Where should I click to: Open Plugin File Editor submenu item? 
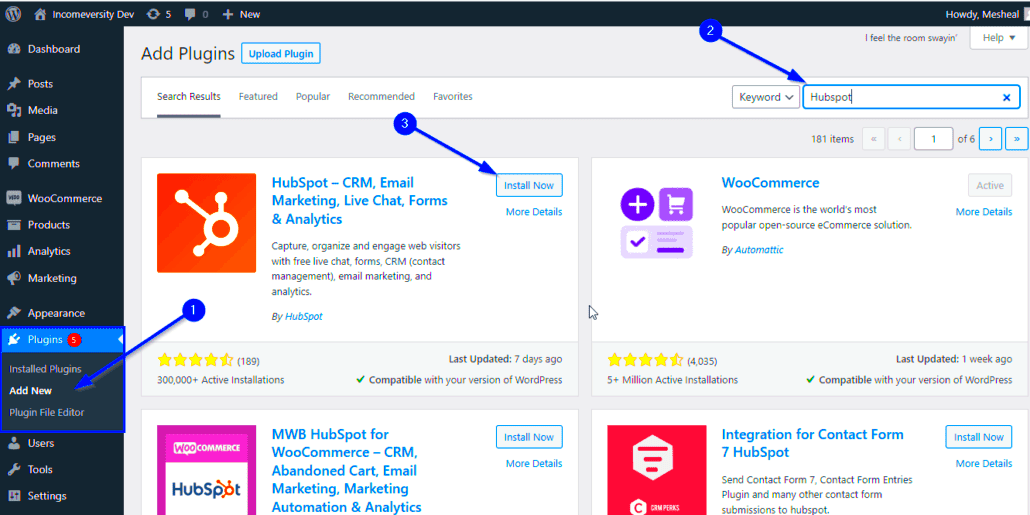(x=47, y=413)
